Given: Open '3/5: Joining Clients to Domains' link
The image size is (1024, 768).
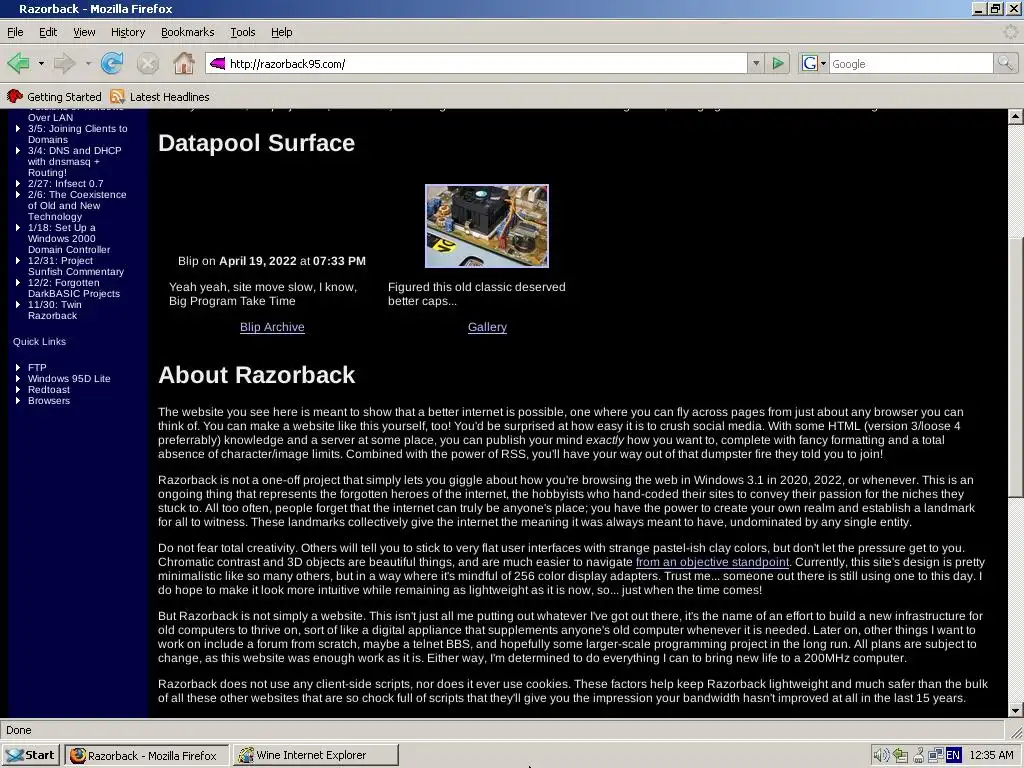Looking at the screenshot, I should (x=77, y=134).
